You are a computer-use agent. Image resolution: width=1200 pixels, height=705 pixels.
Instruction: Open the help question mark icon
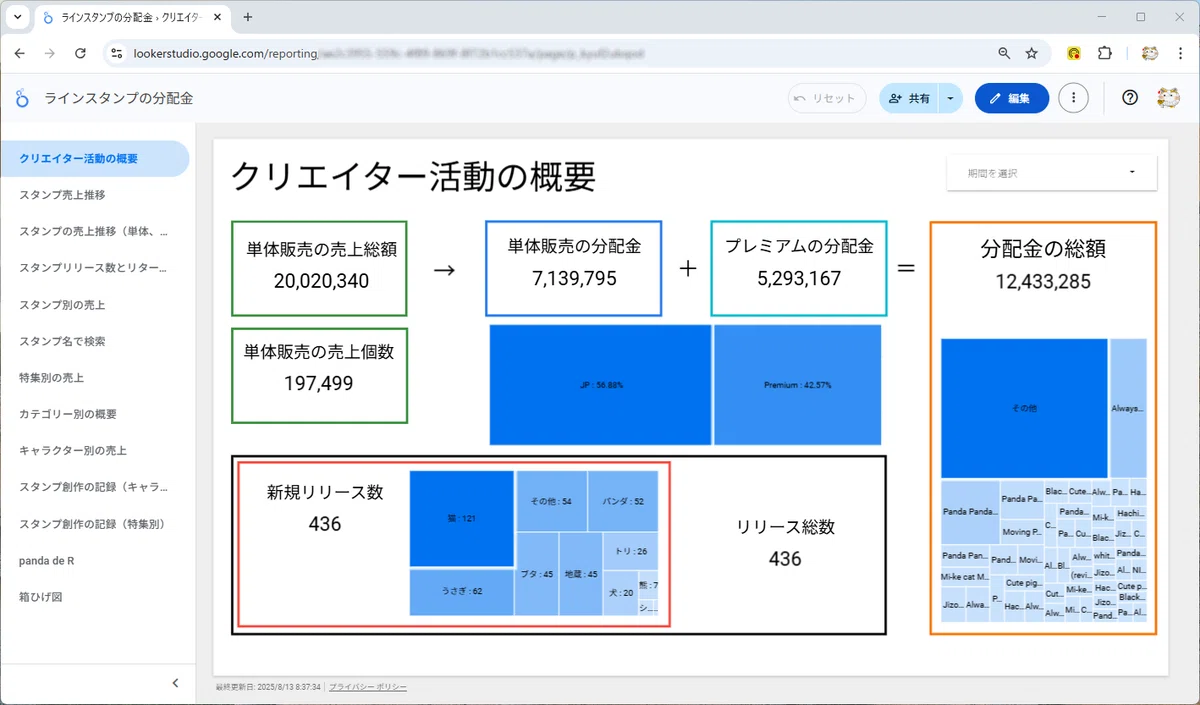coord(1130,98)
